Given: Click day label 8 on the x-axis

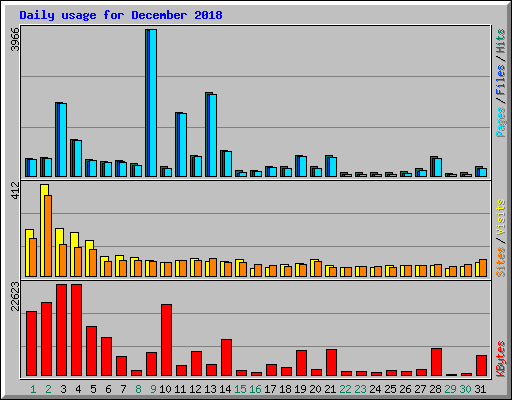Looking at the screenshot, I should tap(138, 389).
